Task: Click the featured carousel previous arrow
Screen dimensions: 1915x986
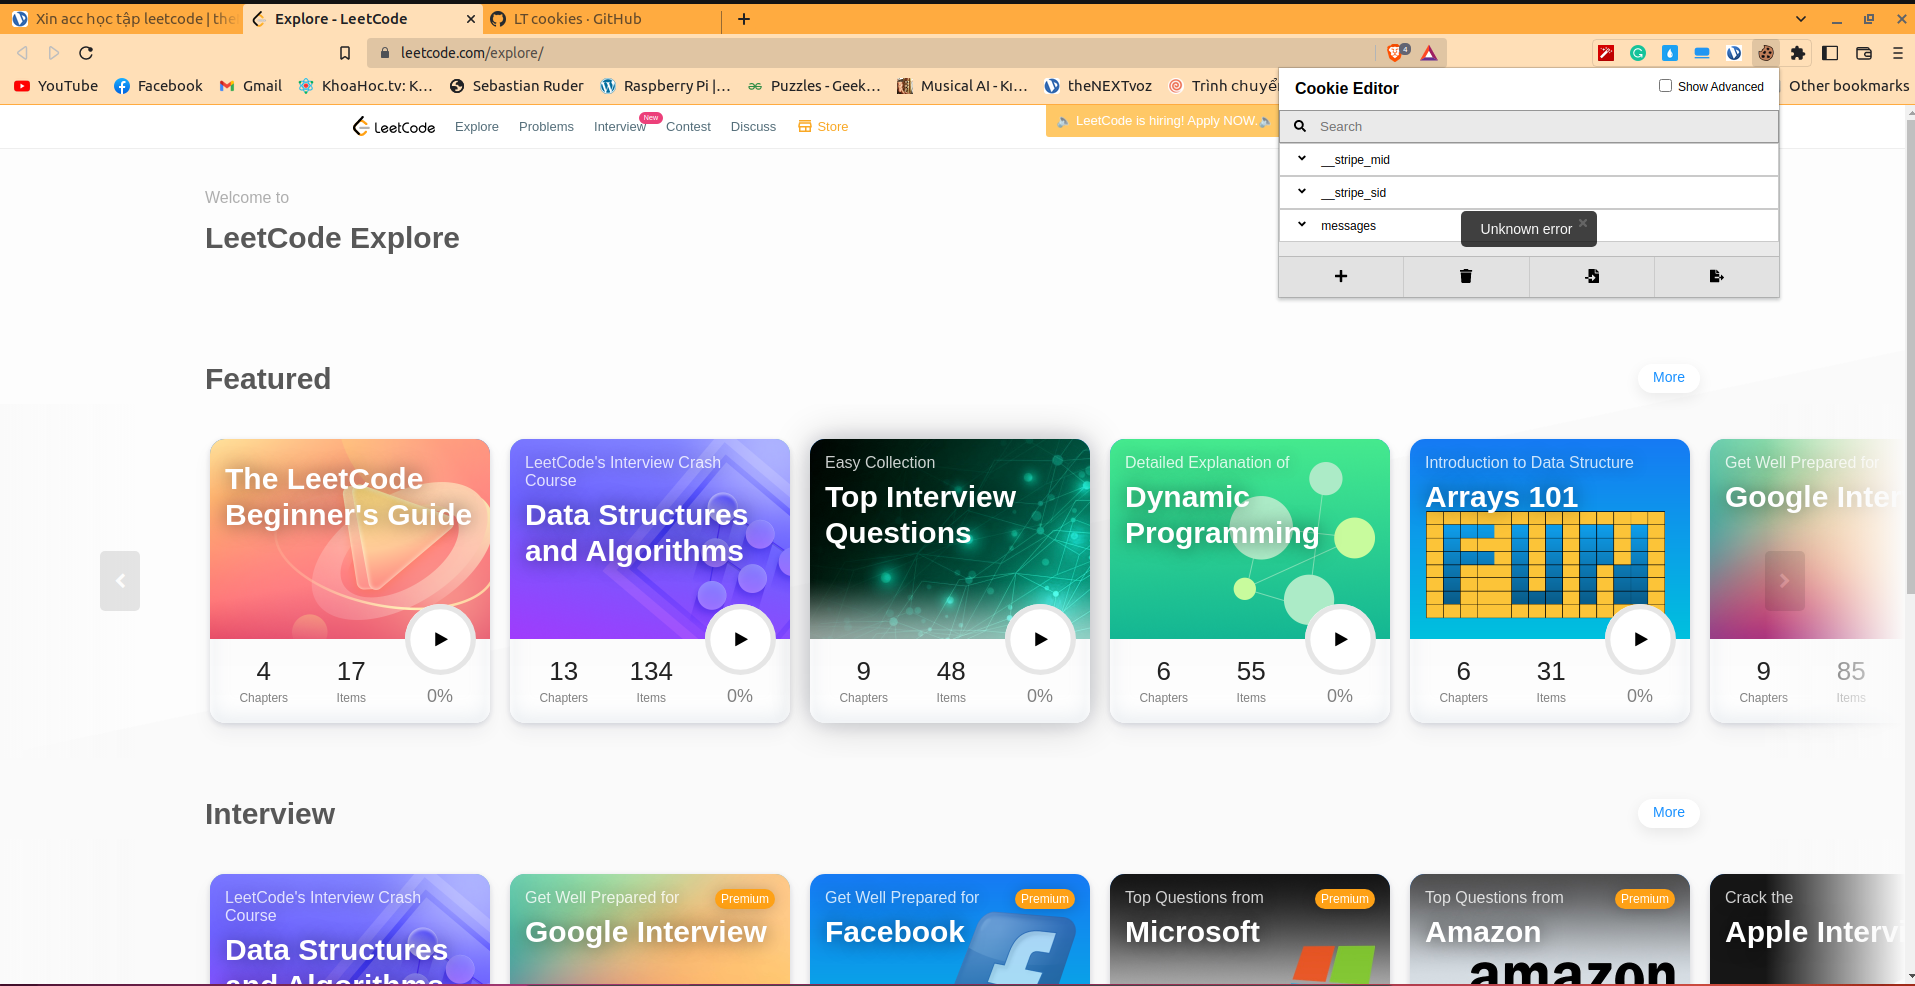Action: point(120,581)
